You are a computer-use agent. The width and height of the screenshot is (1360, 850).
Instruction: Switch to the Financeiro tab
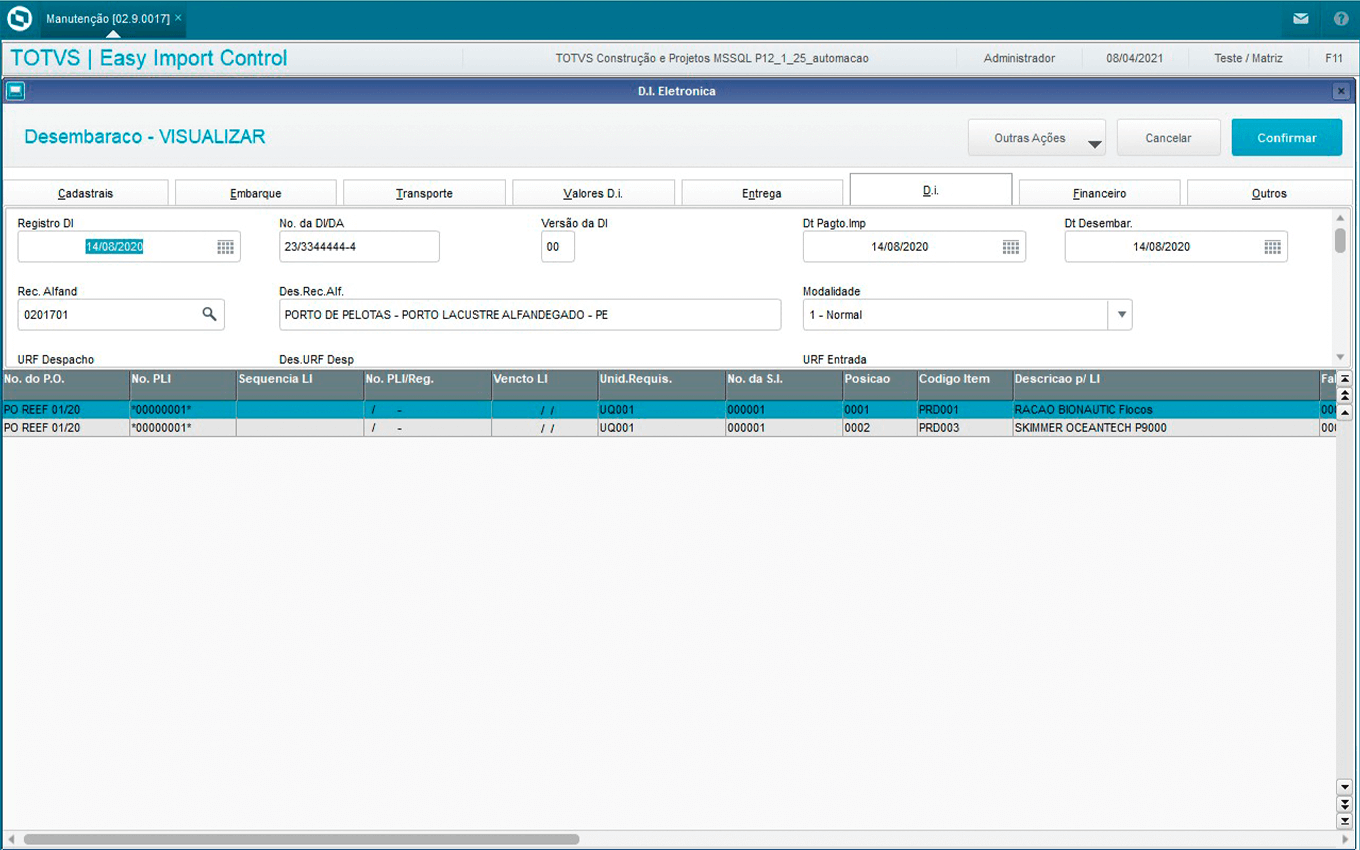point(1099,193)
